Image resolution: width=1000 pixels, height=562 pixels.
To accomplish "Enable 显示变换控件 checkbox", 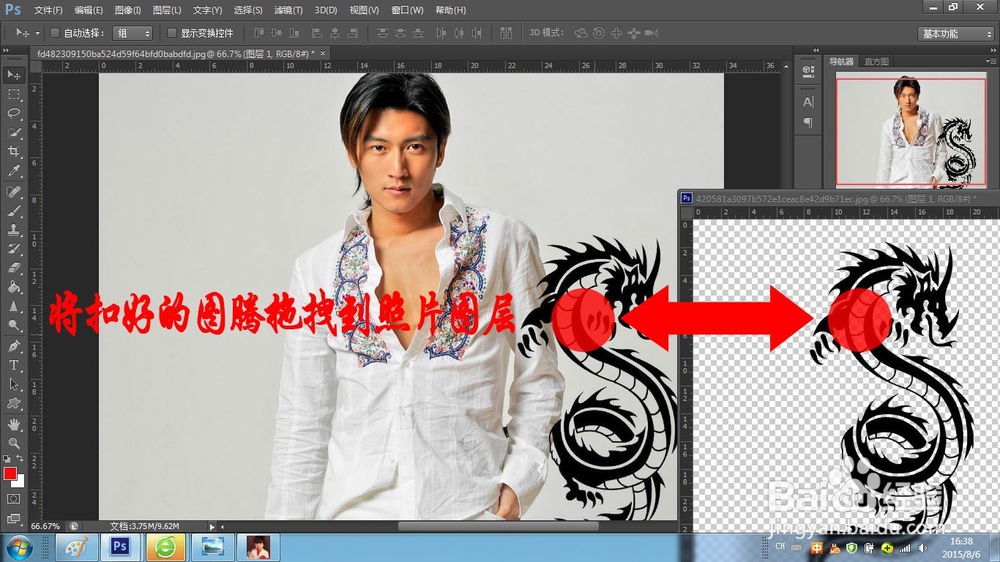I will (x=172, y=33).
